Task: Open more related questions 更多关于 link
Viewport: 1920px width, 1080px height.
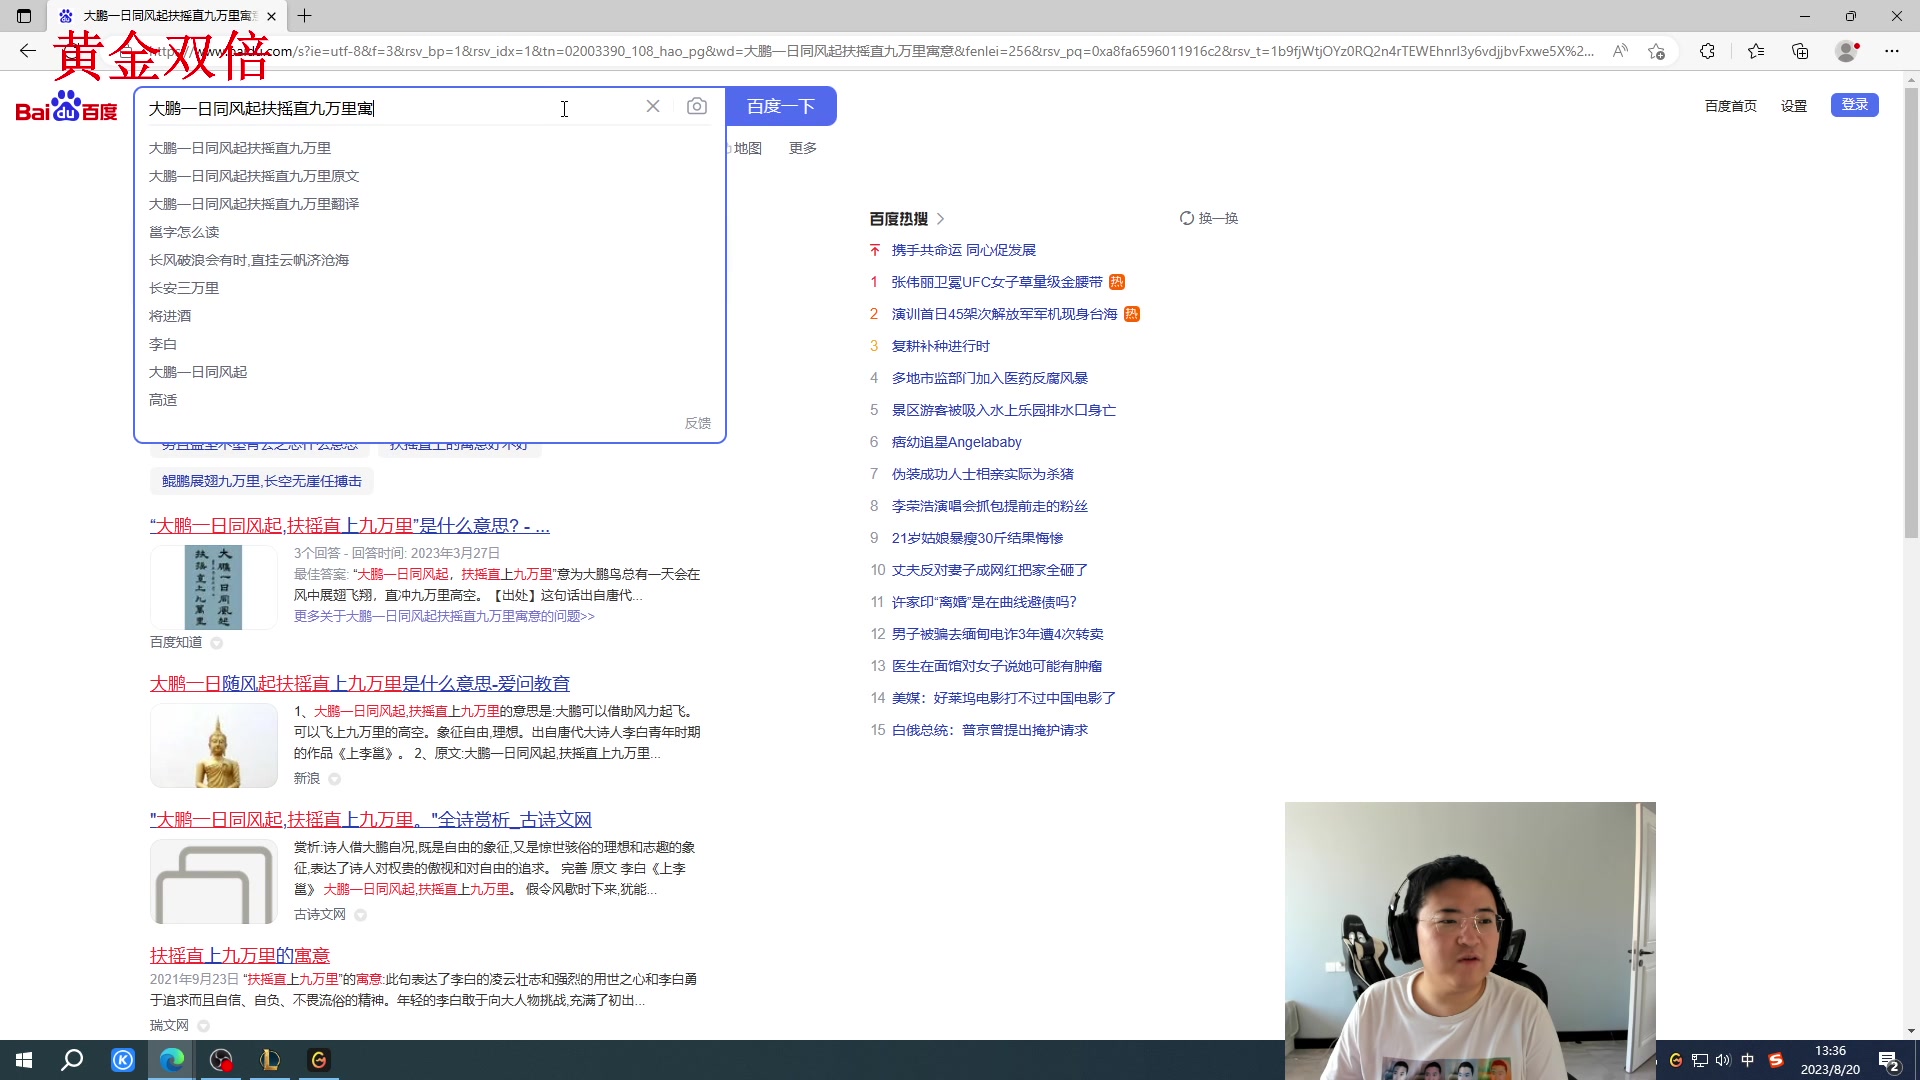Action: click(444, 616)
